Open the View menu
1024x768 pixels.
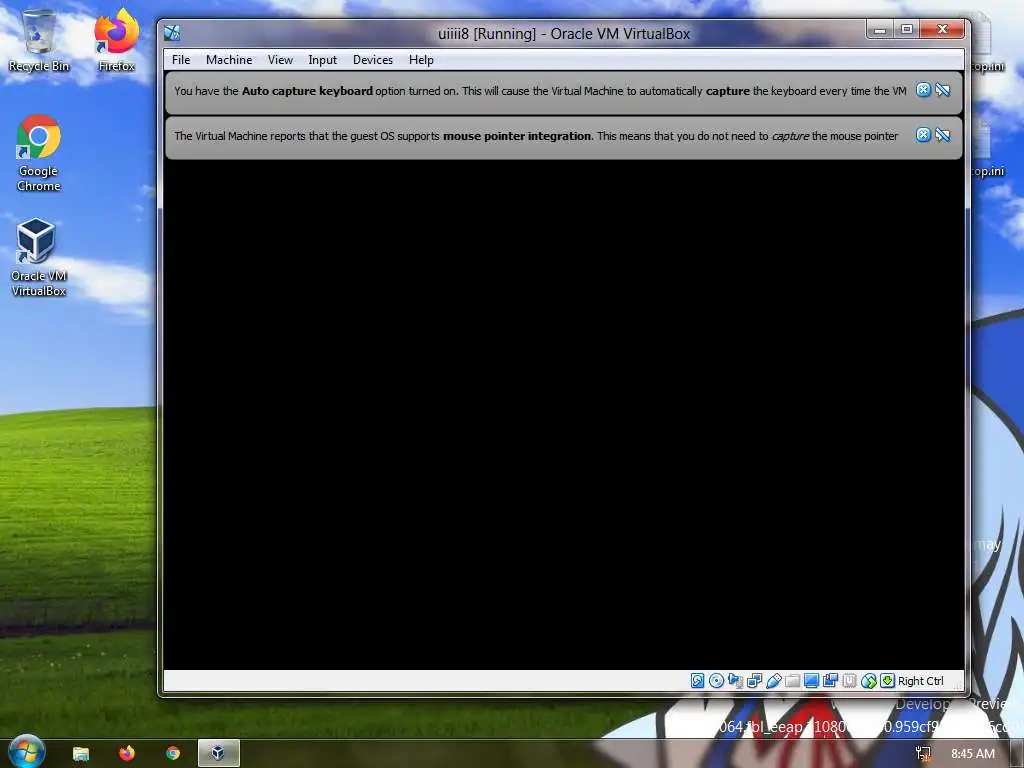(x=280, y=59)
